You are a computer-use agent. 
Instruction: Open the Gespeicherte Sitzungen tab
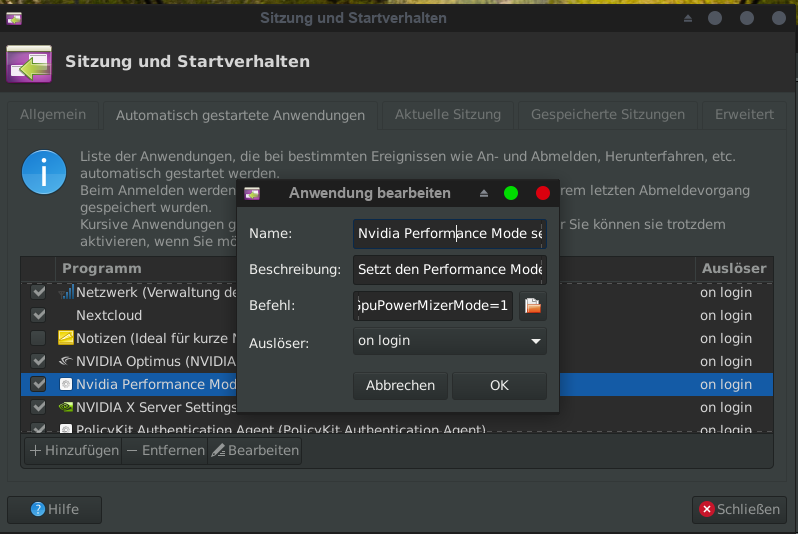tap(607, 115)
